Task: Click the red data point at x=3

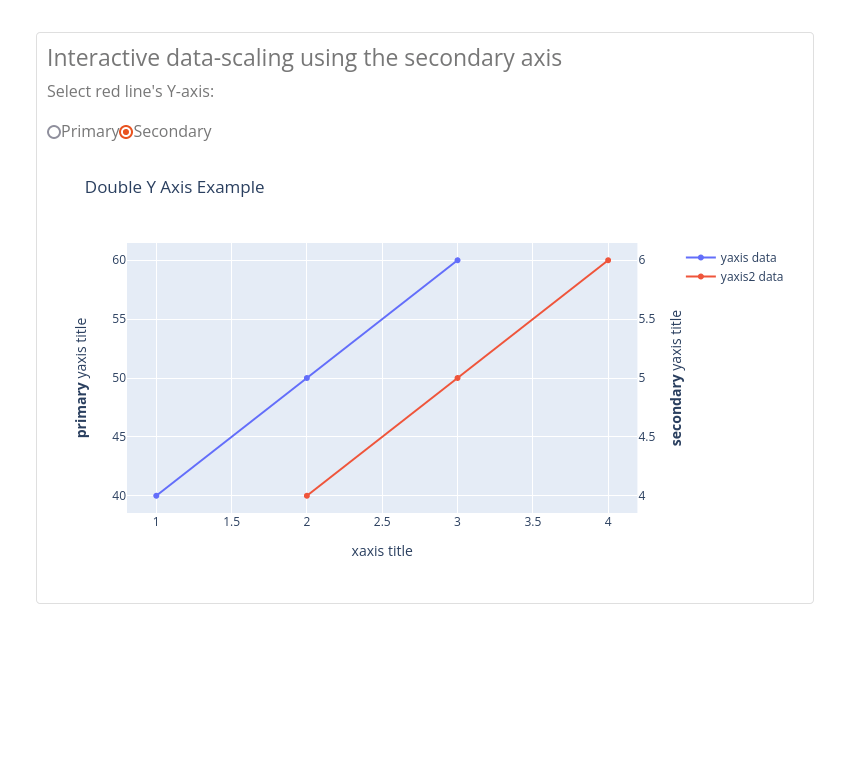Action: tap(458, 378)
